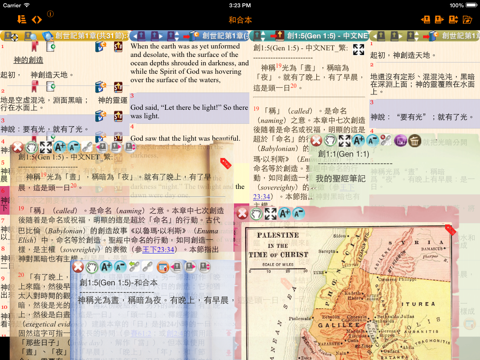Tap the right-arrow panel icon in top-right toolbar
This screenshot has width=480, height=360.
coord(439,20)
